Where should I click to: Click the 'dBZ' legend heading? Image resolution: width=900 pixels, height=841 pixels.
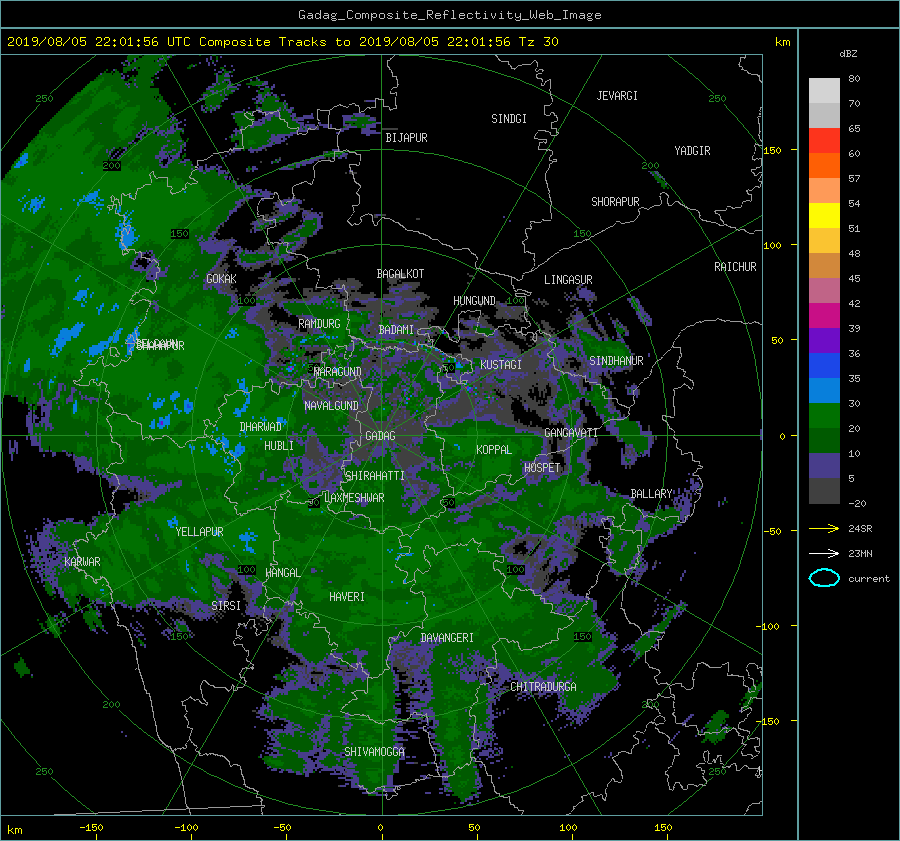click(848, 53)
